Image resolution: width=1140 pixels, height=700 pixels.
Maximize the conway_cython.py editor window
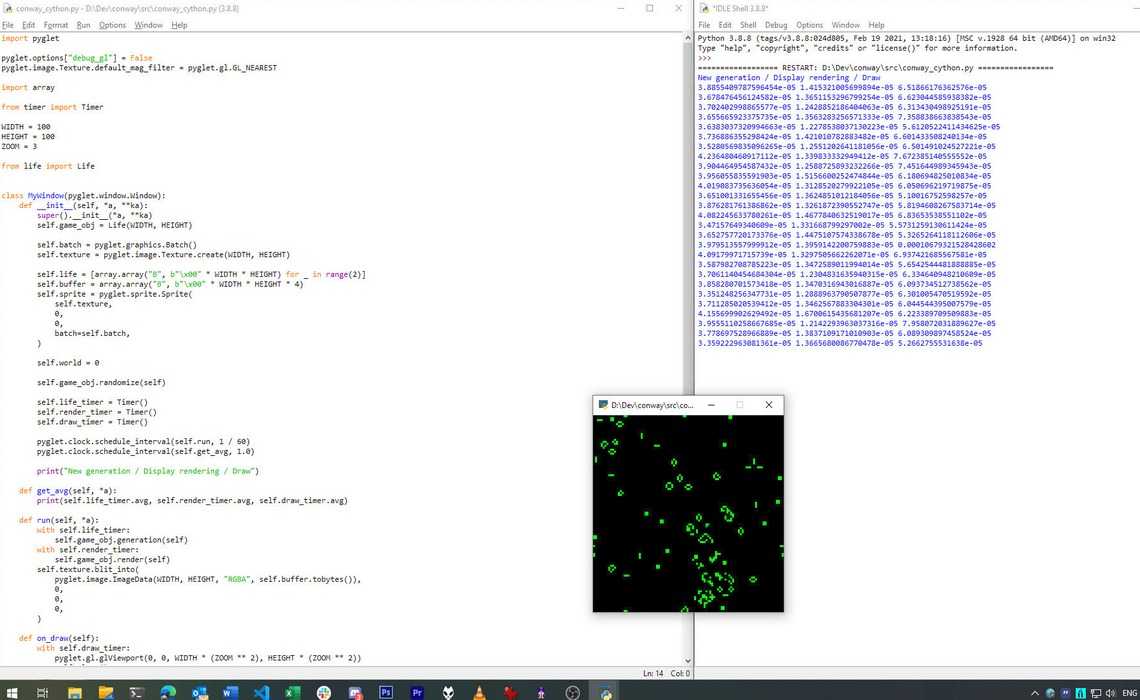pyautogui.click(x=649, y=8)
